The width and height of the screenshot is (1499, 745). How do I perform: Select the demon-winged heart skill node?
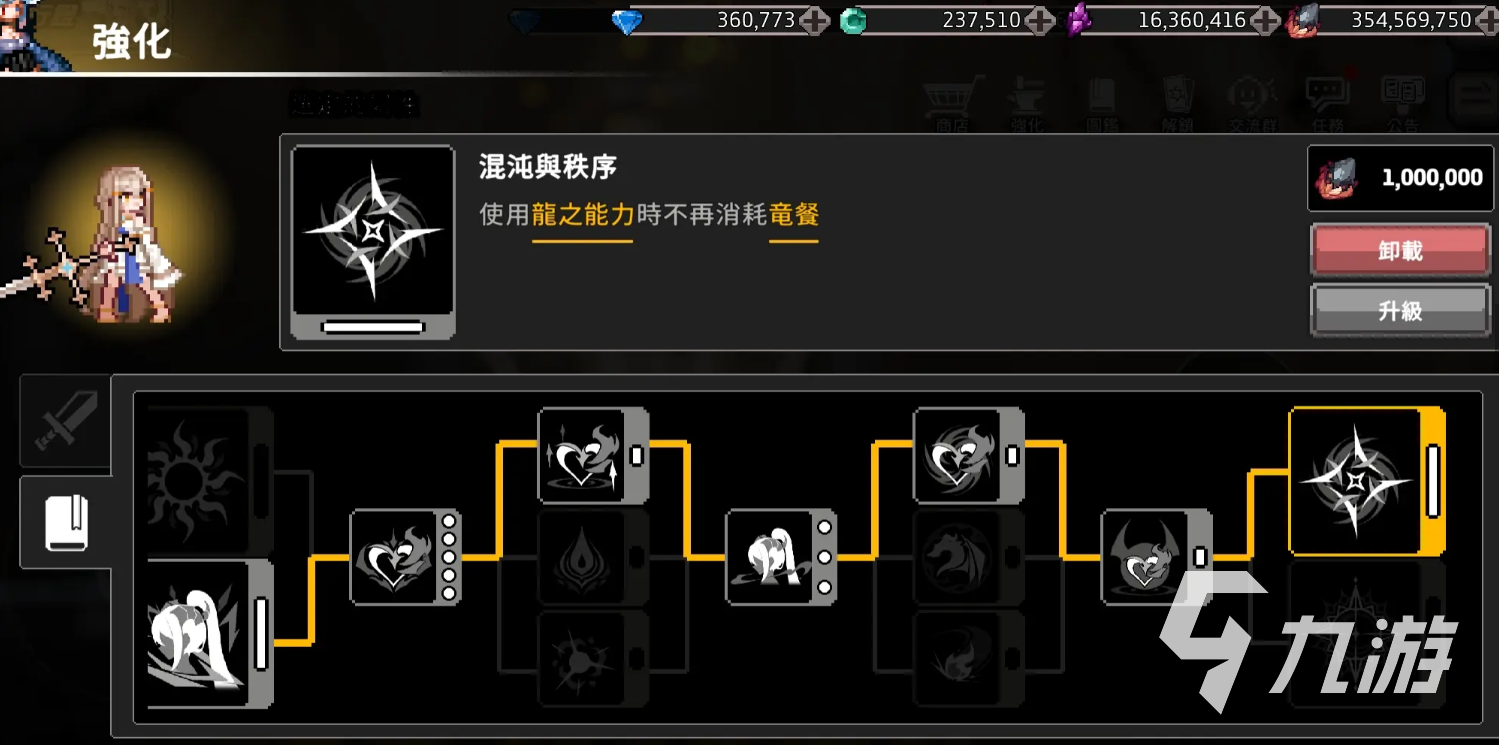pos(1157,557)
